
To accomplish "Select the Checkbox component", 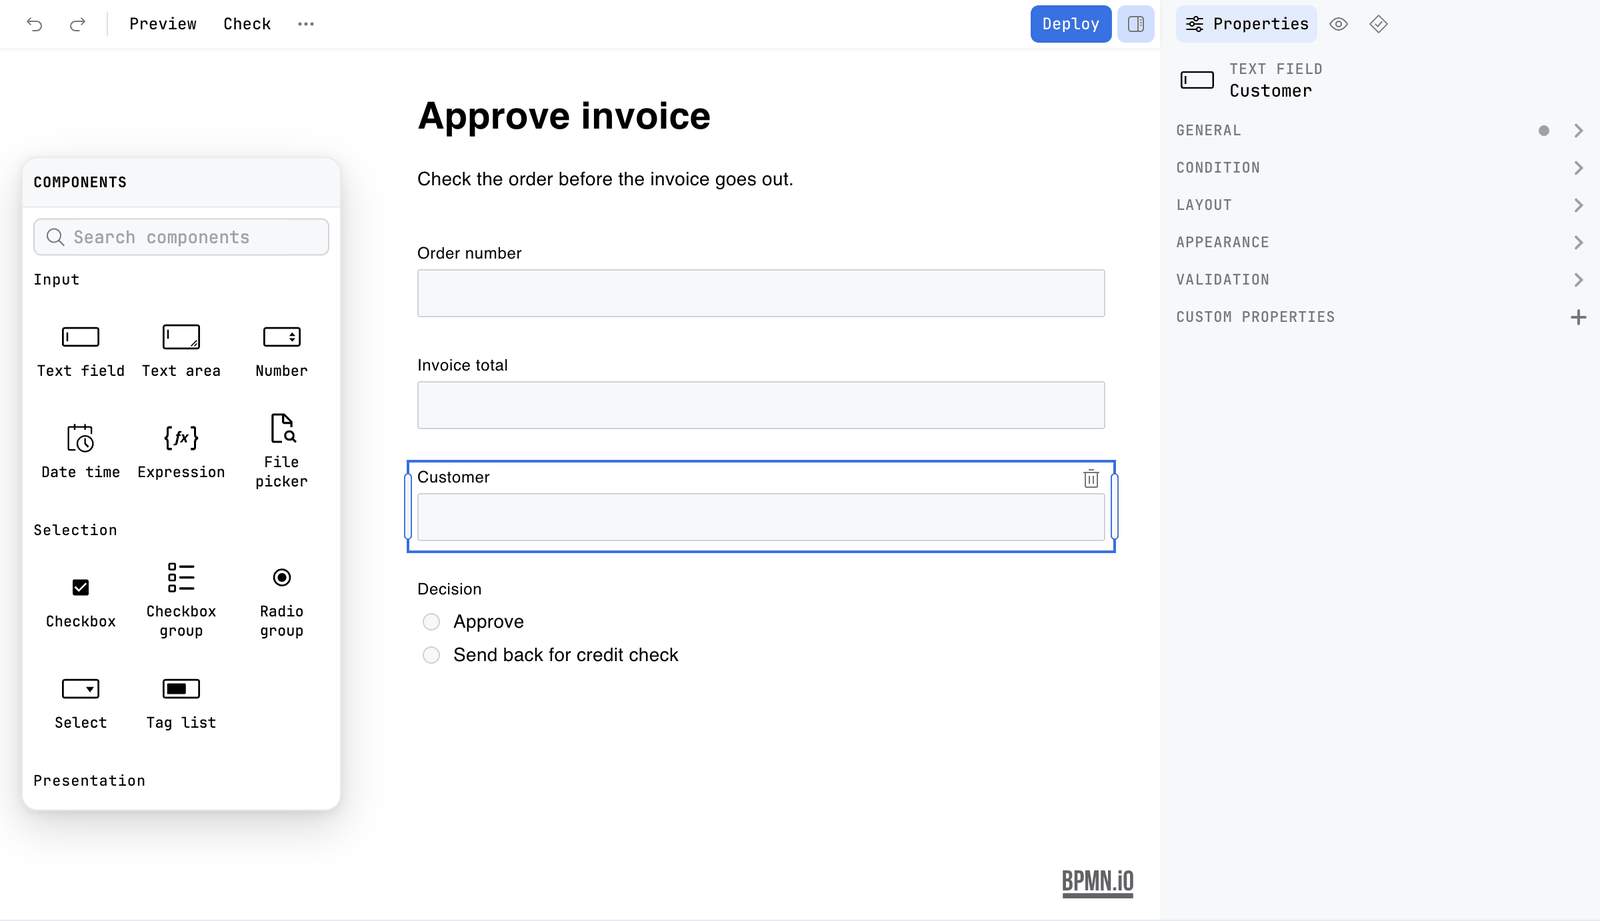I will pyautogui.click(x=81, y=602).
